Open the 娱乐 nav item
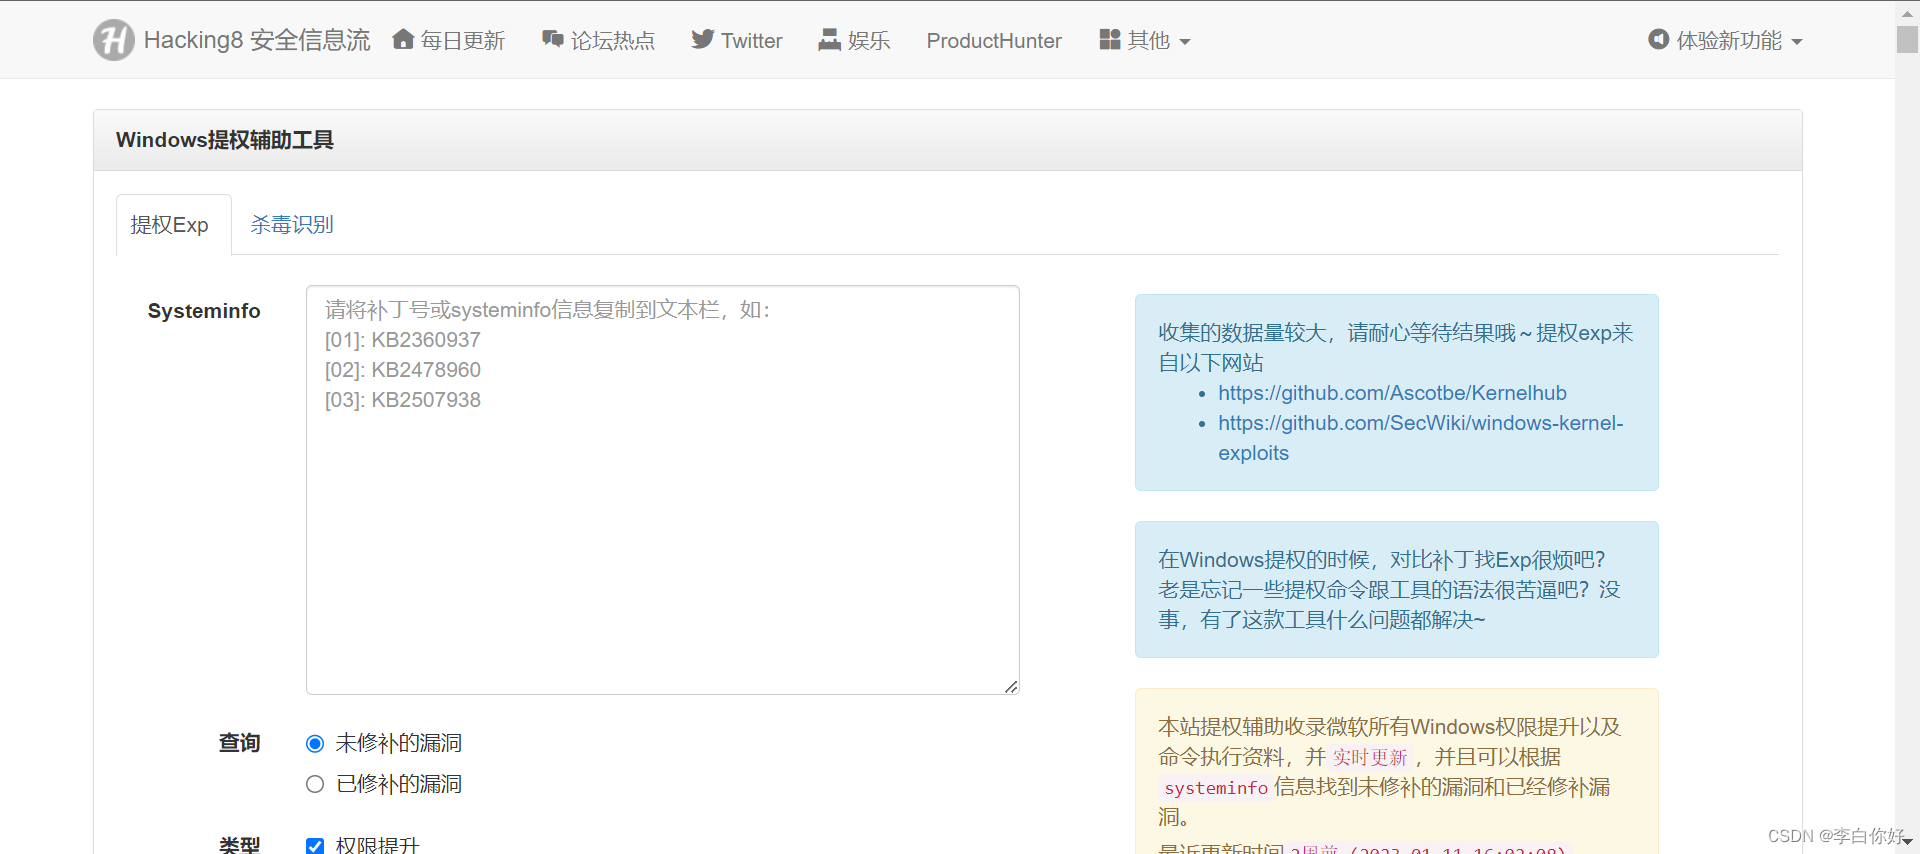This screenshot has height=854, width=1920. click(869, 40)
